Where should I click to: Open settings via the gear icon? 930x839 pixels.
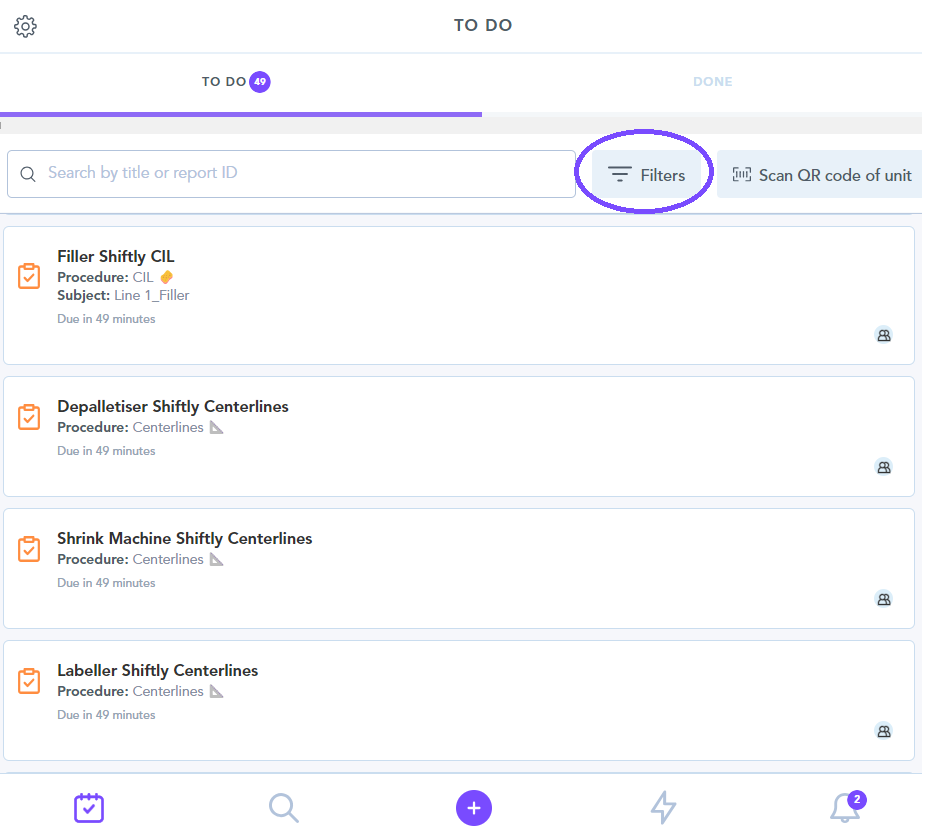pyautogui.click(x=25, y=27)
